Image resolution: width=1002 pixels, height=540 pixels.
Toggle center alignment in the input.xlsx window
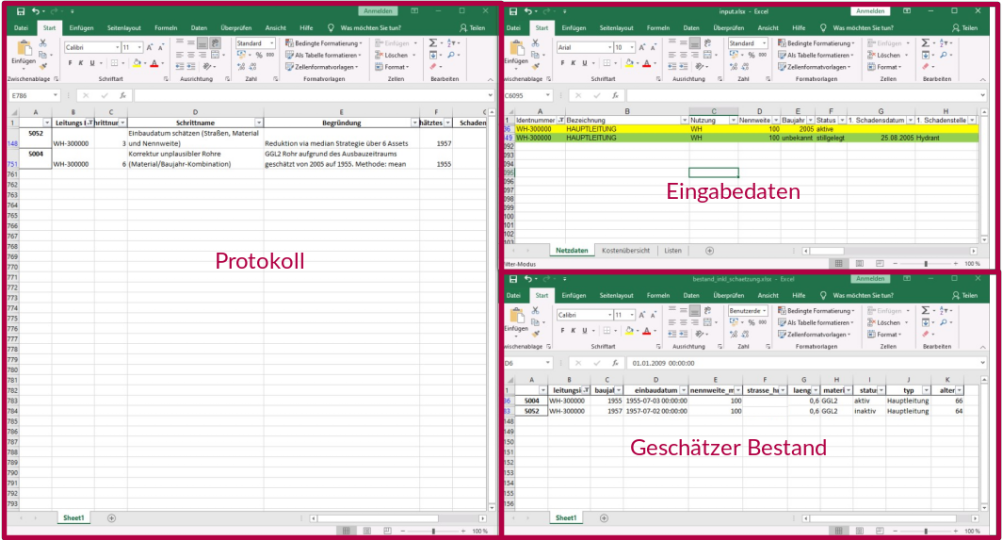click(683, 55)
